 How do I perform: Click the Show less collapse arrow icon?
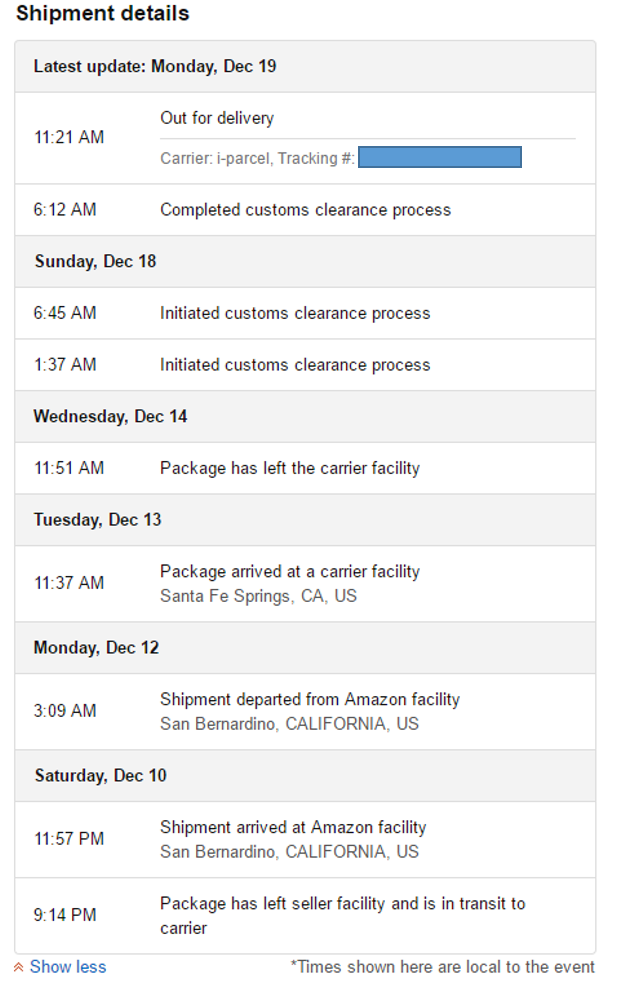19,967
